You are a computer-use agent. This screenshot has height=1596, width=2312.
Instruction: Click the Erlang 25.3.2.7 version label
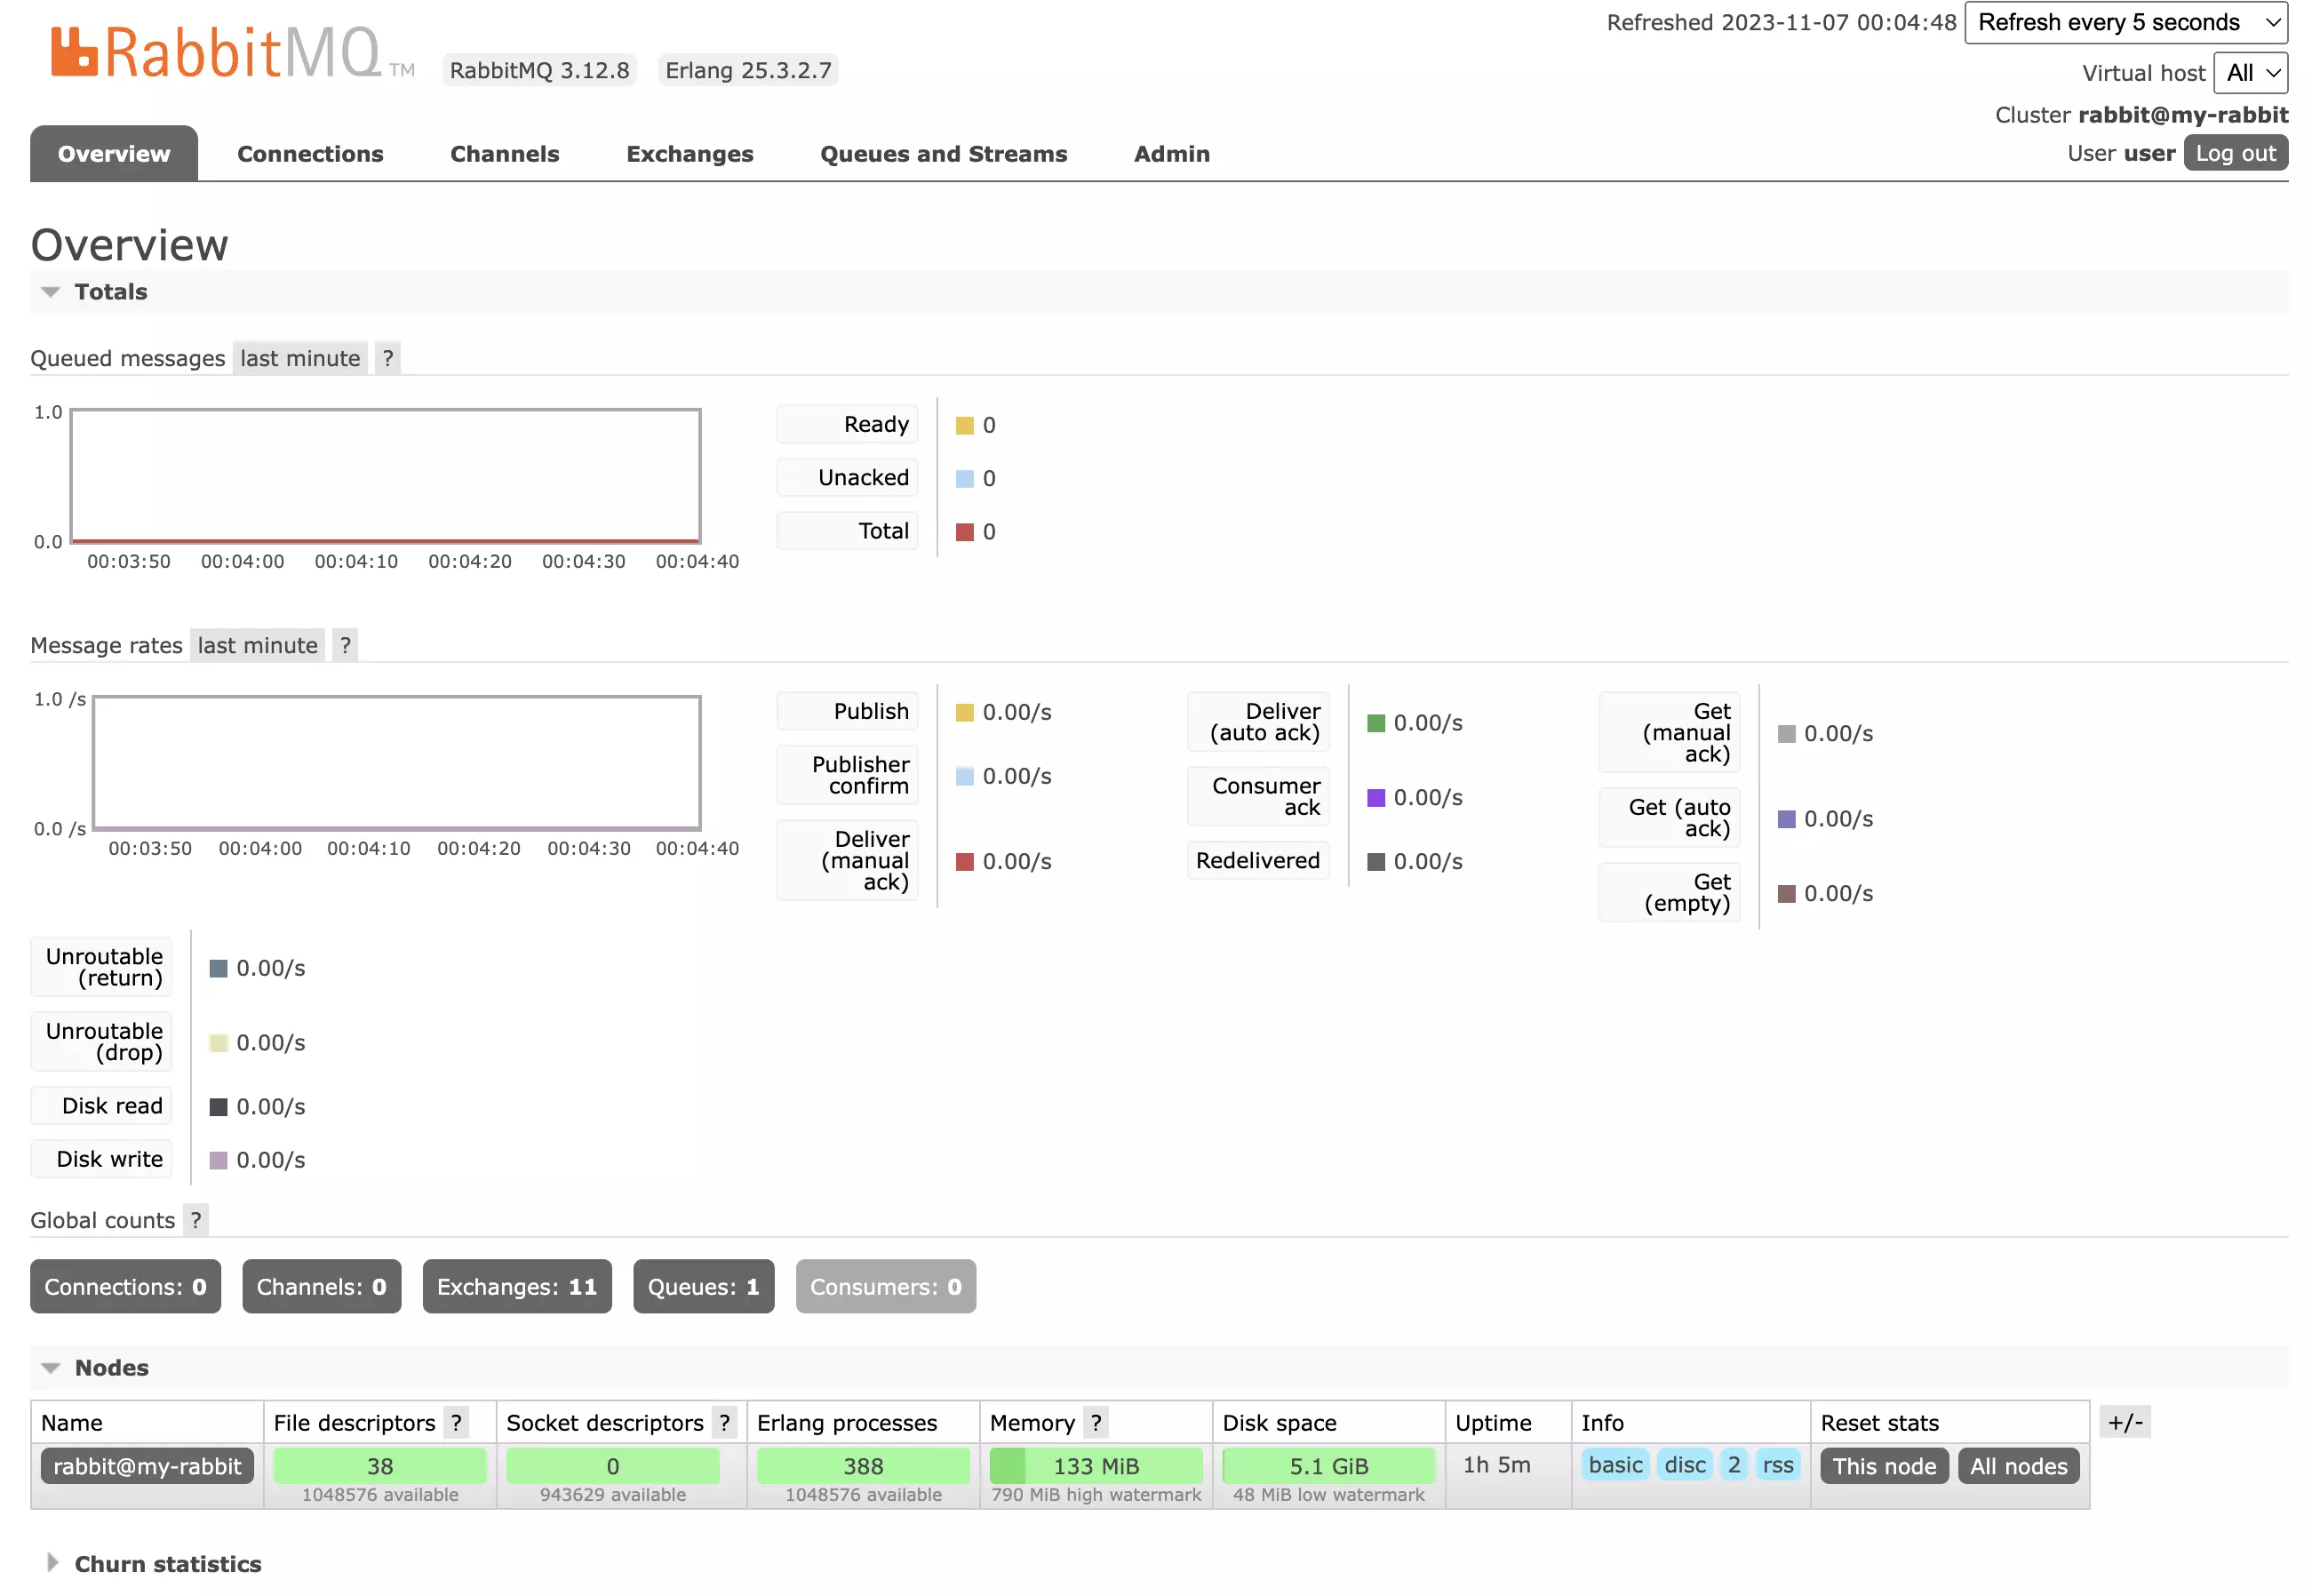pos(748,70)
